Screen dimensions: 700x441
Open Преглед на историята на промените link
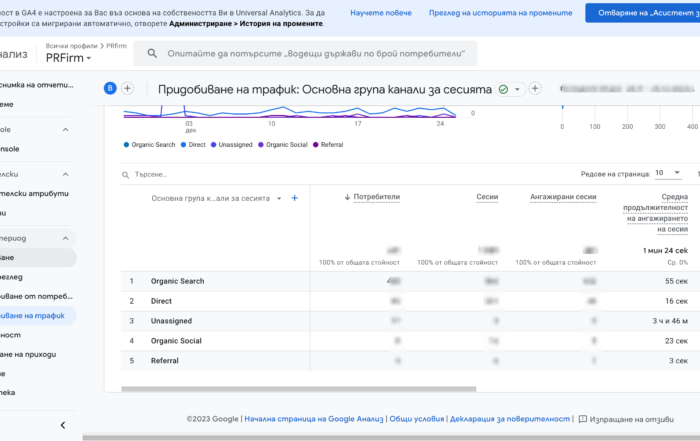tap(500, 13)
